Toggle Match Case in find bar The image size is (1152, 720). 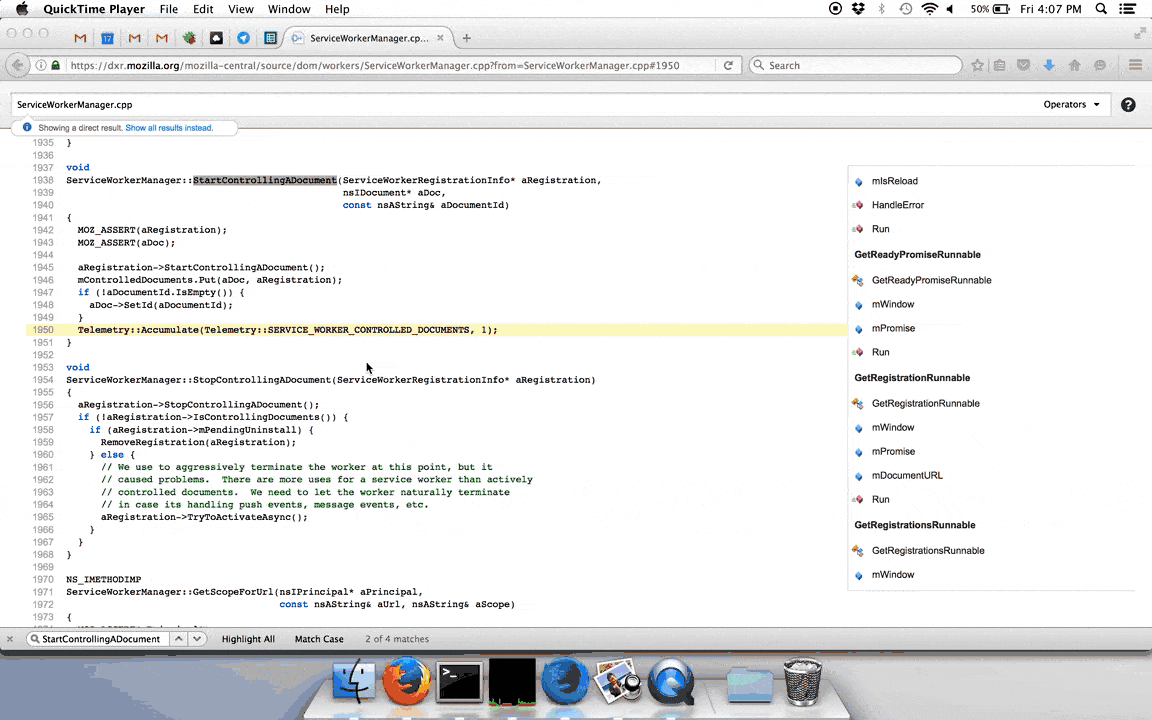pyautogui.click(x=319, y=639)
